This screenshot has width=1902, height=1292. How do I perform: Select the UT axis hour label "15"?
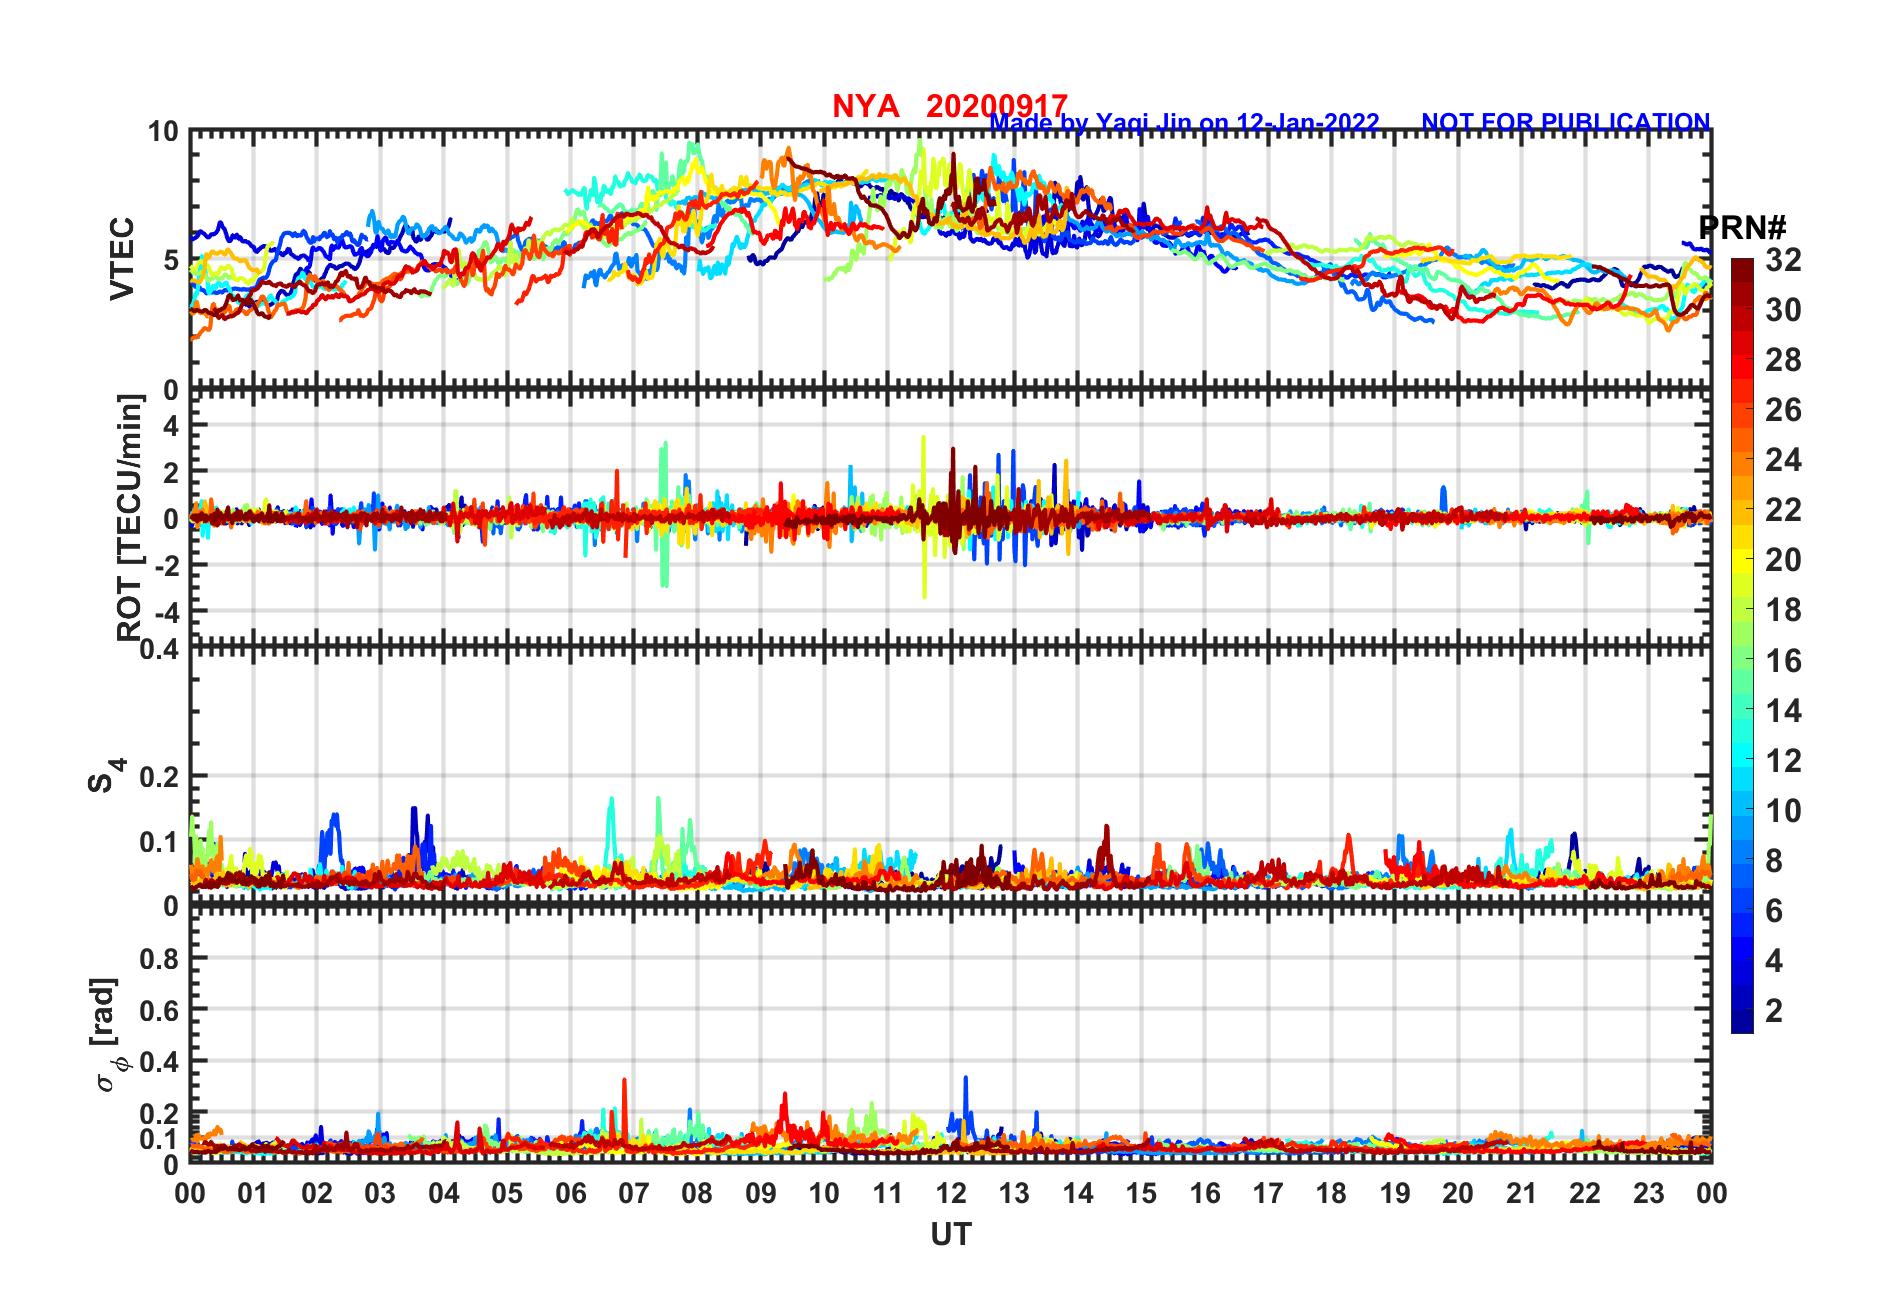1141,1193
